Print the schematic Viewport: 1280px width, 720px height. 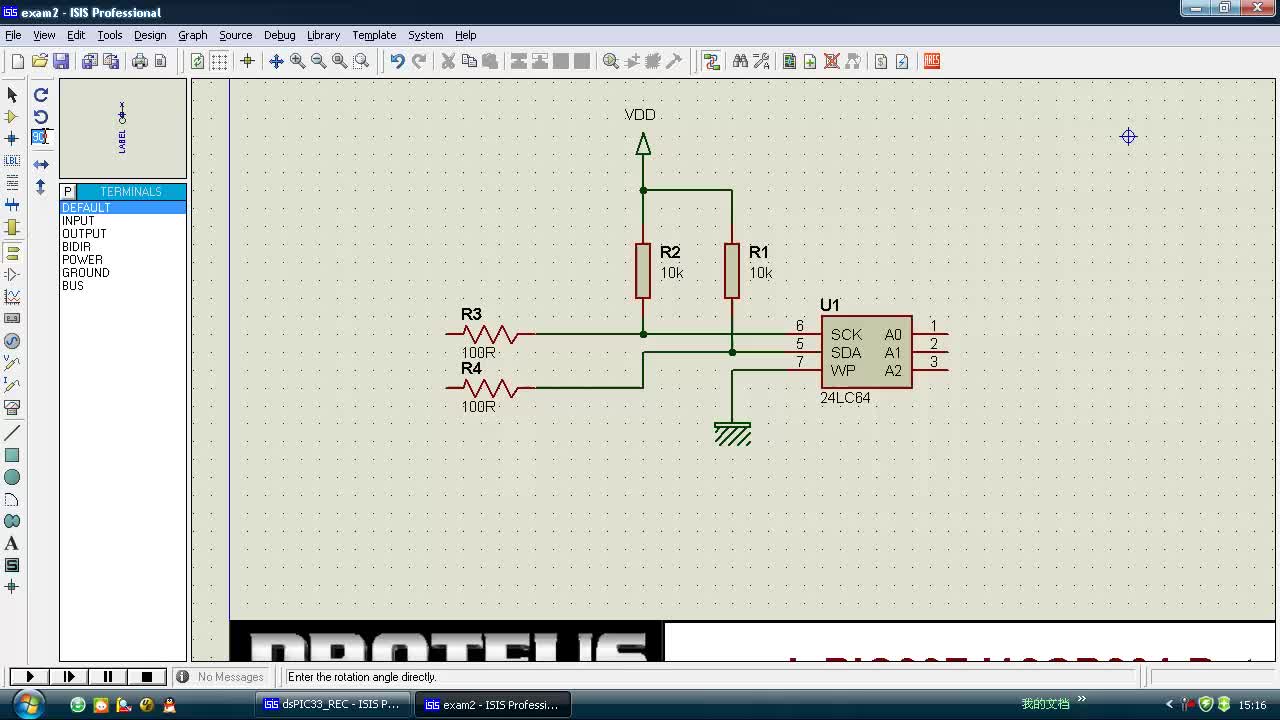[139, 61]
